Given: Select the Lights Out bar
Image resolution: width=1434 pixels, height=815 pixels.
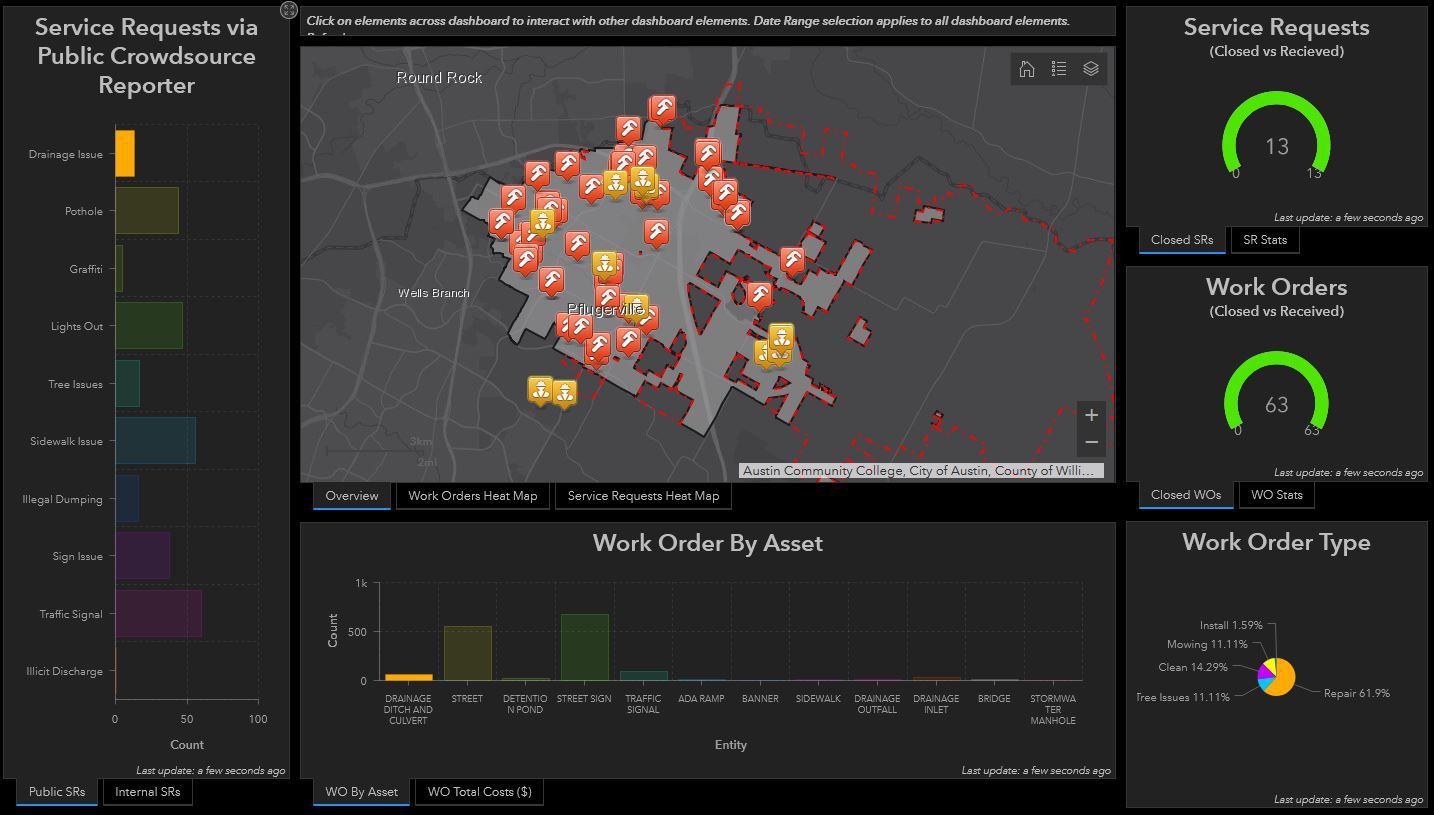Looking at the screenshot, I should click(x=149, y=326).
